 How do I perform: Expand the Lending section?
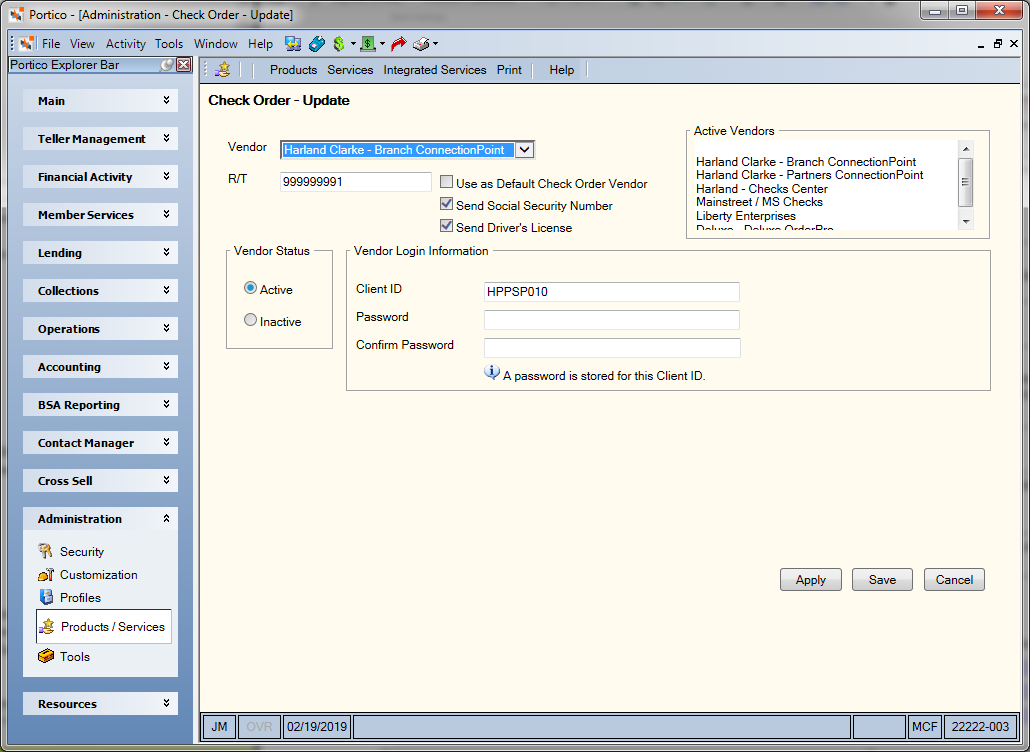pos(101,253)
